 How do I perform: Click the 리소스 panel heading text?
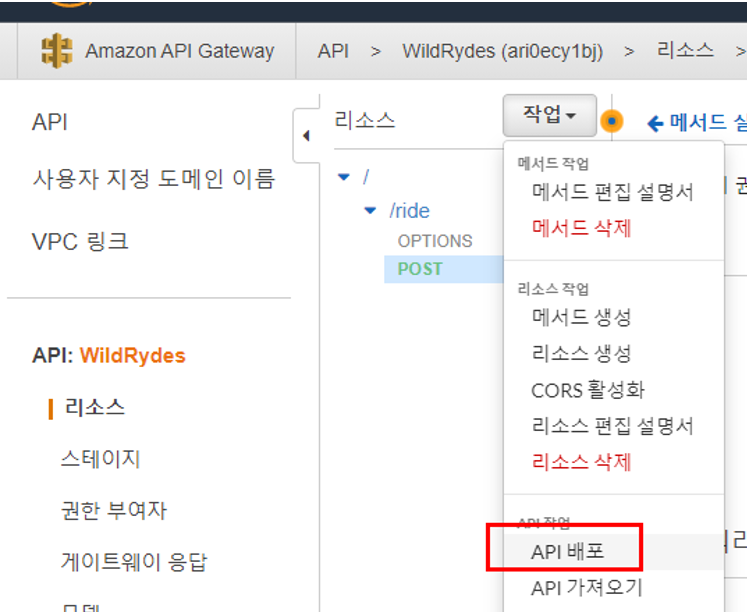365,120
